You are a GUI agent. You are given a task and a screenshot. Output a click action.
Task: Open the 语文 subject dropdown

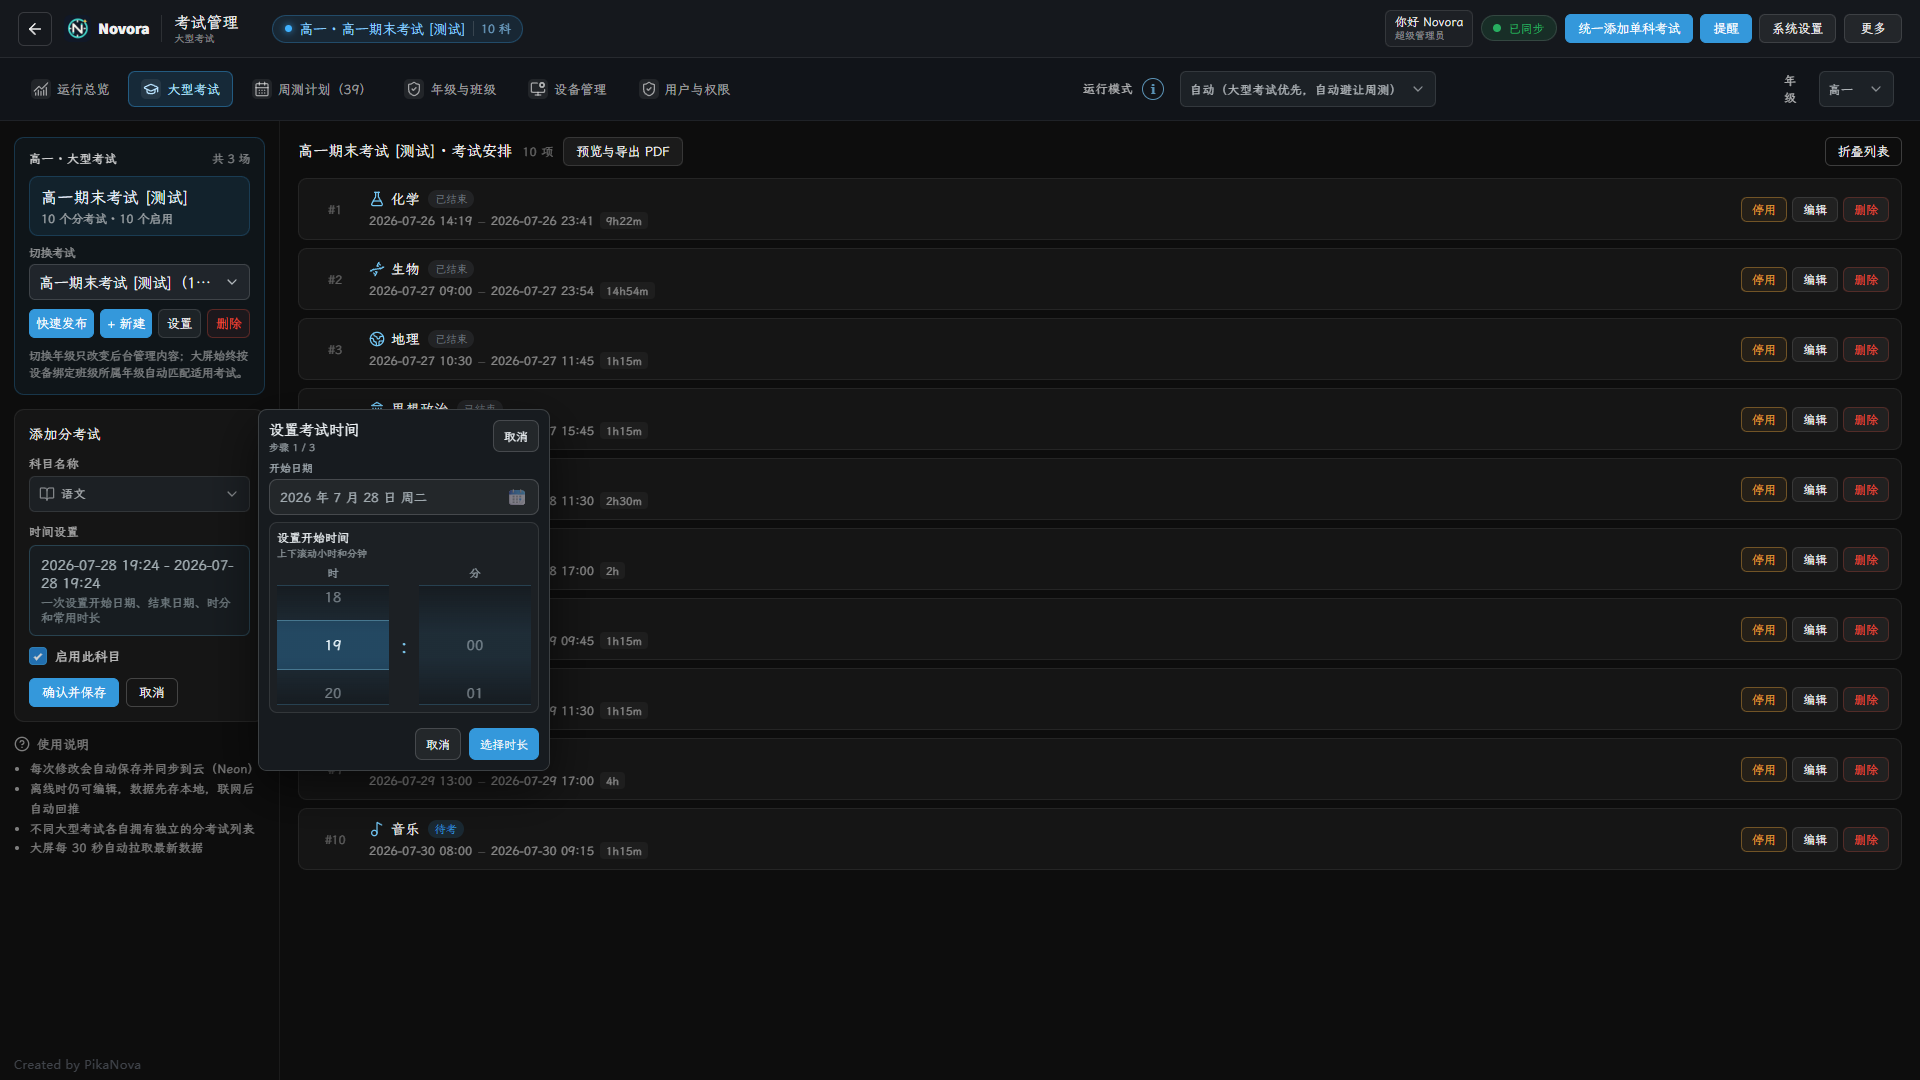point(139,494)
